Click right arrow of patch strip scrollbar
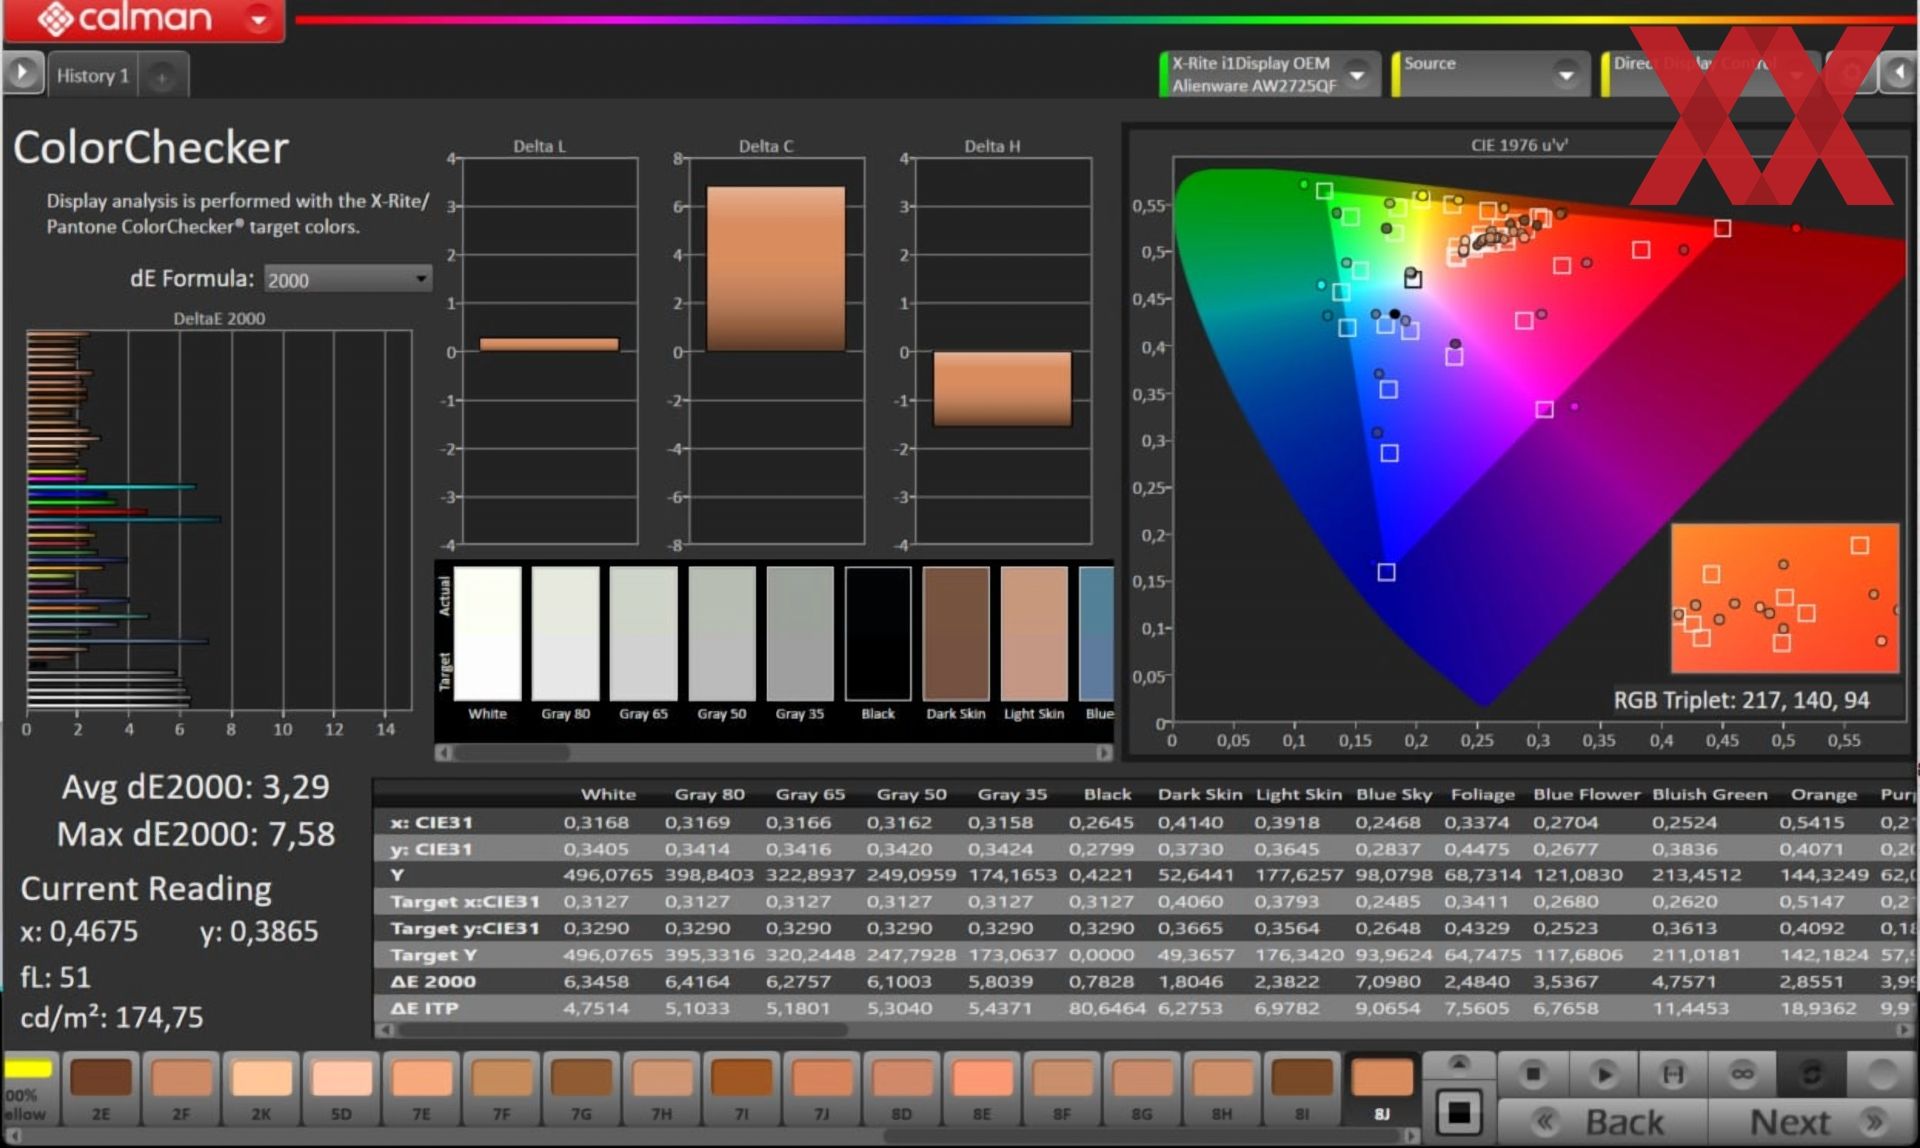This screenshot has height=1148, width=1920. (1411, 1136)
